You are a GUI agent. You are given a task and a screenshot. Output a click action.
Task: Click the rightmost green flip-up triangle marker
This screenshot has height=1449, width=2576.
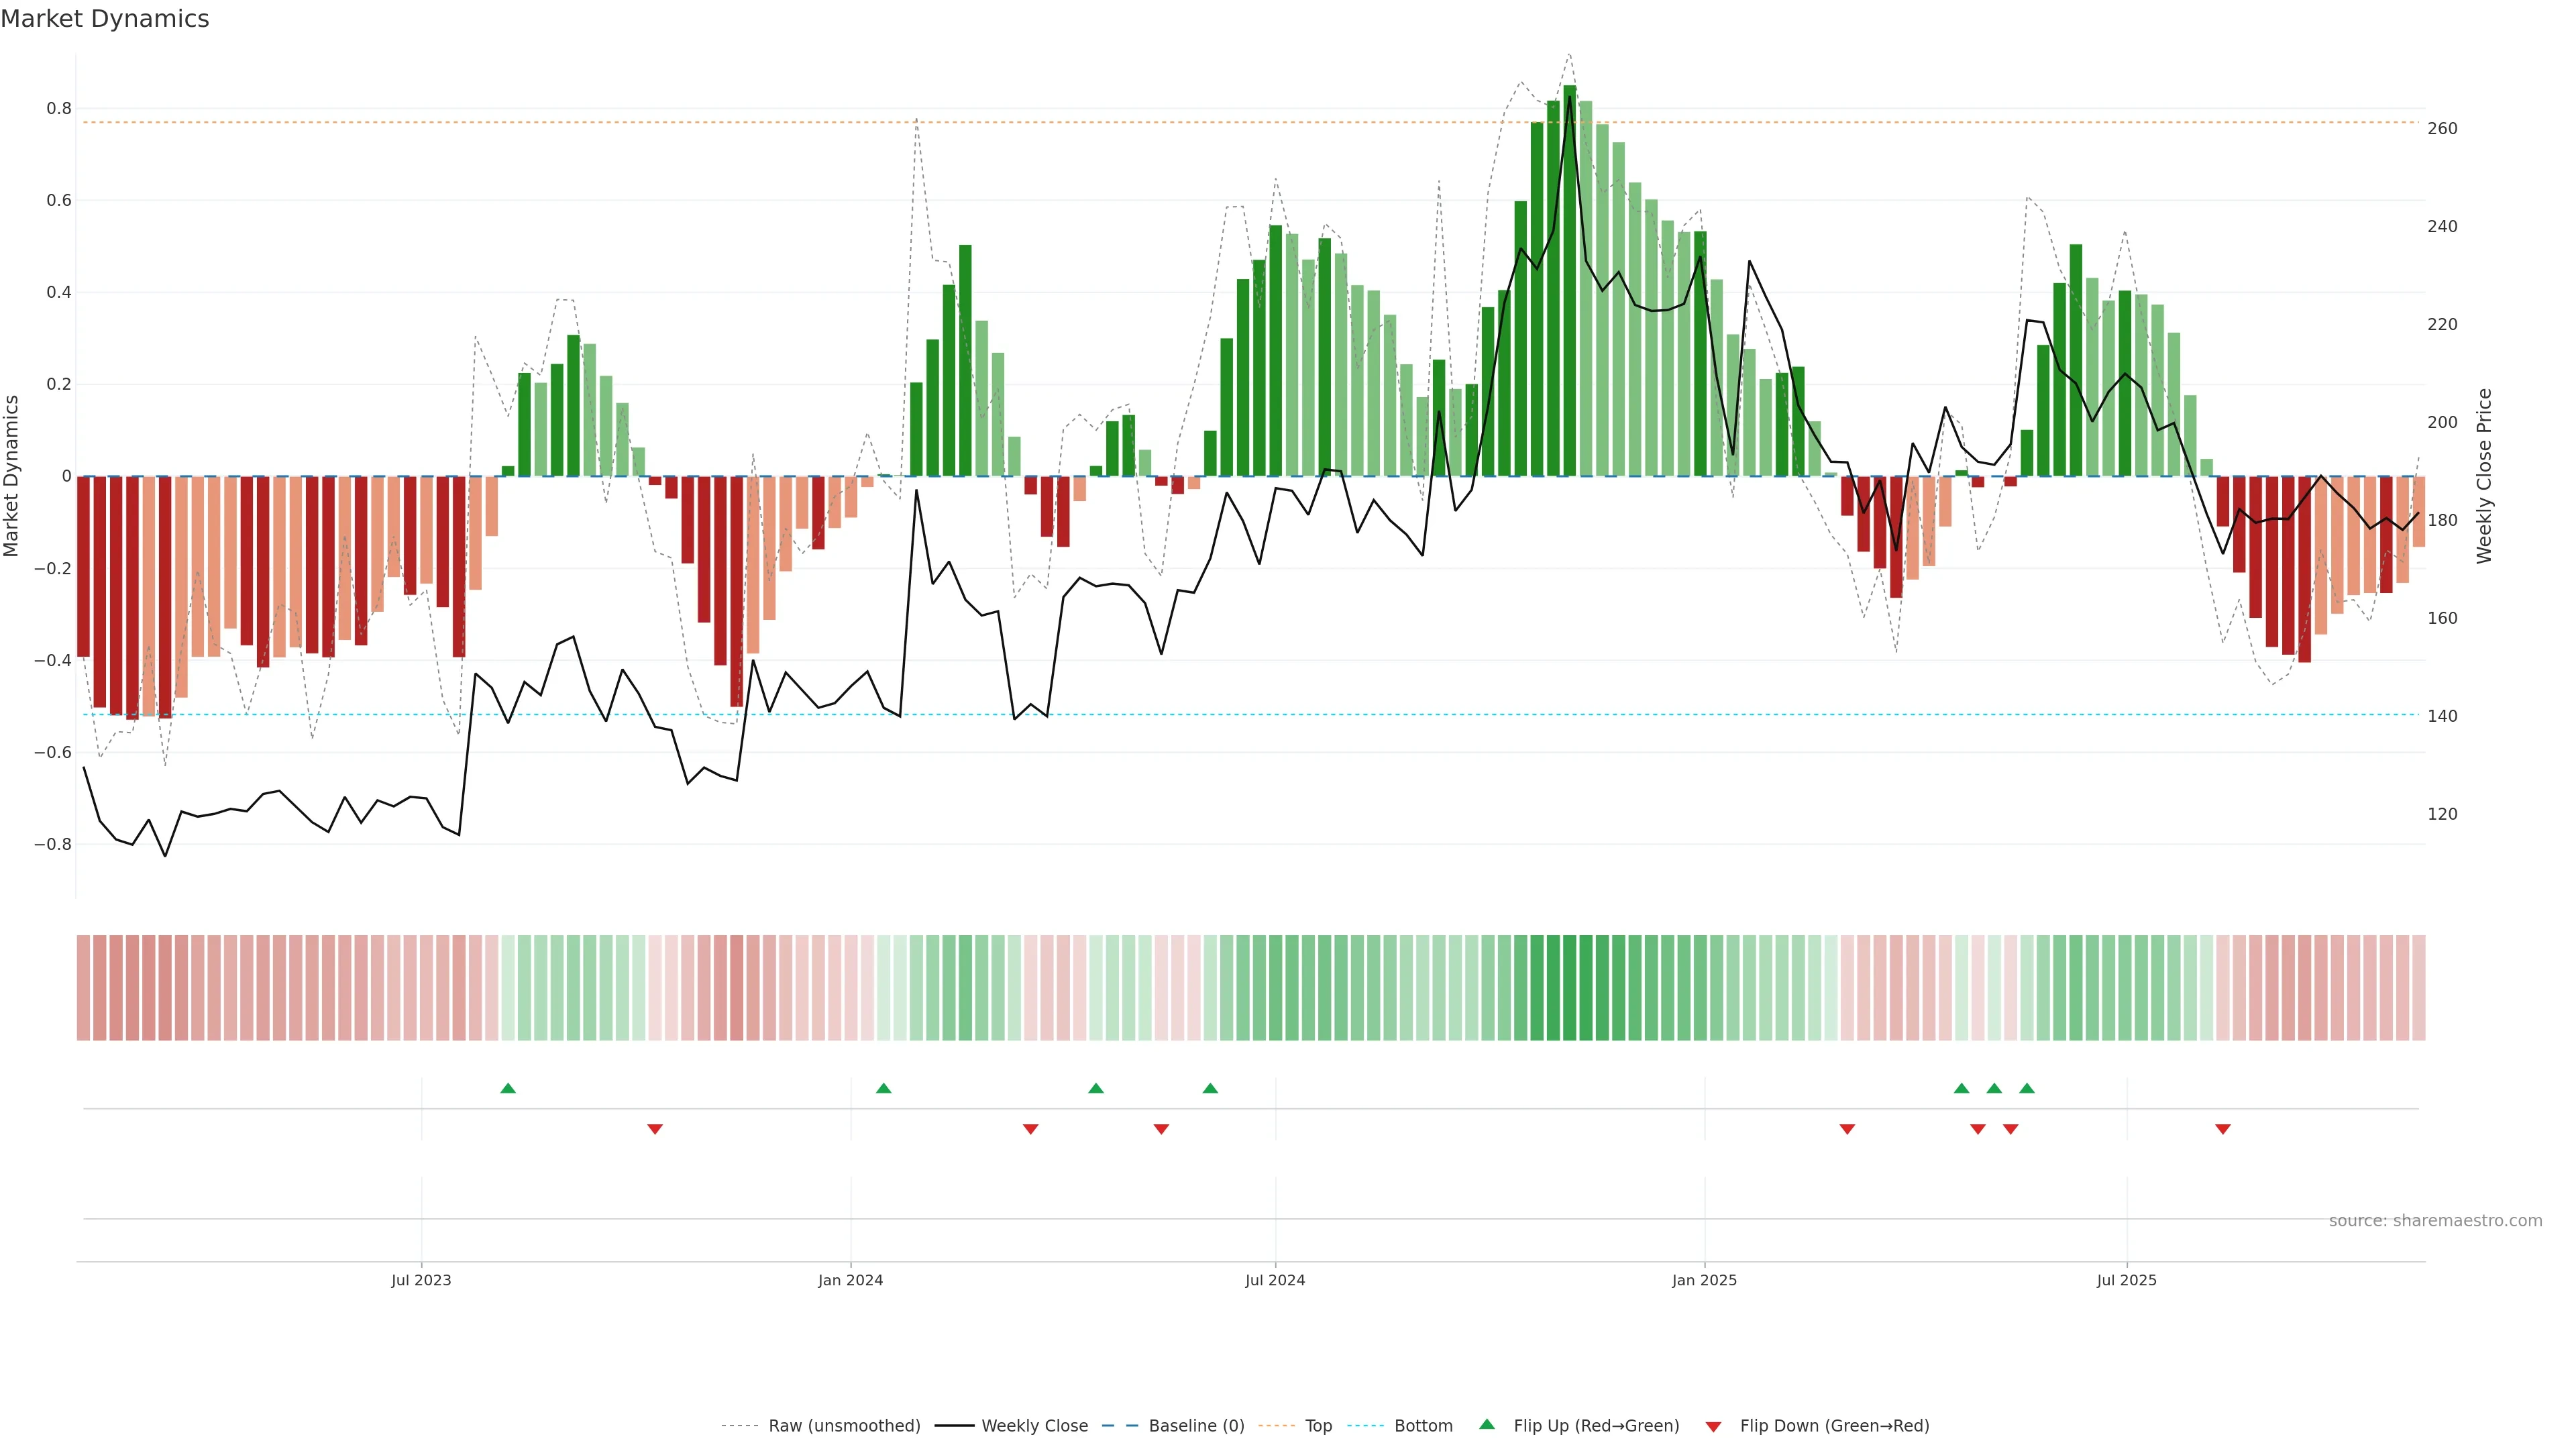pos(2027,1088)
